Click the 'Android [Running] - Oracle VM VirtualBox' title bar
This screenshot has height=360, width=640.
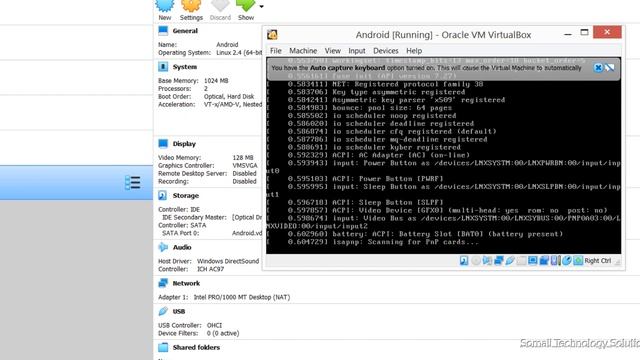point(443,35)
